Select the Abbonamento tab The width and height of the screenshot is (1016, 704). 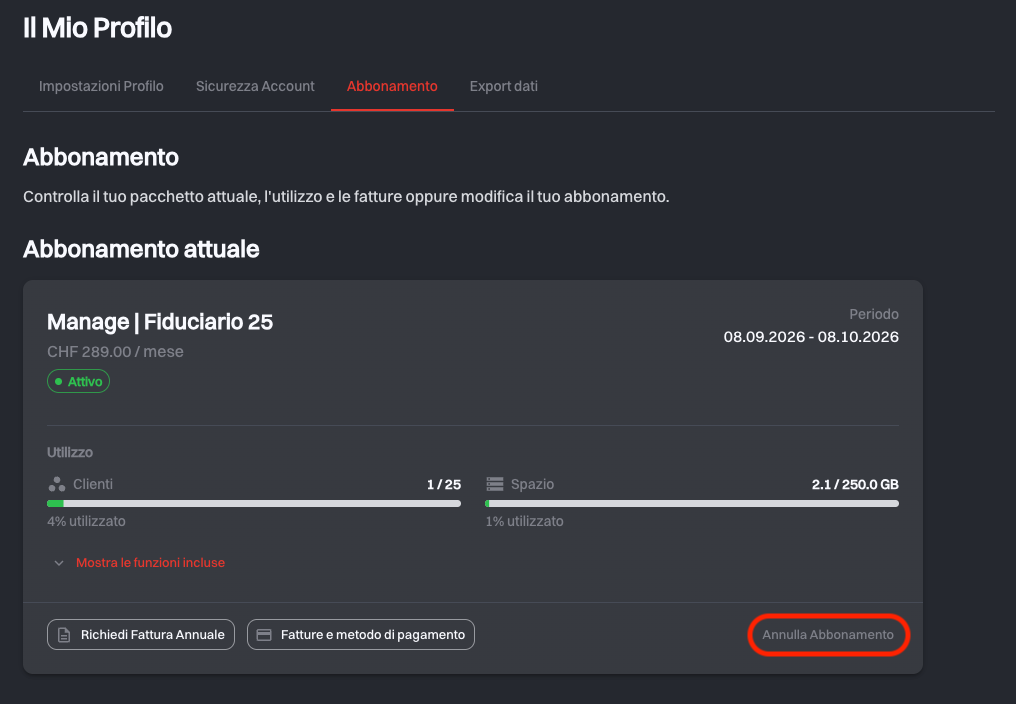[392, 86]
